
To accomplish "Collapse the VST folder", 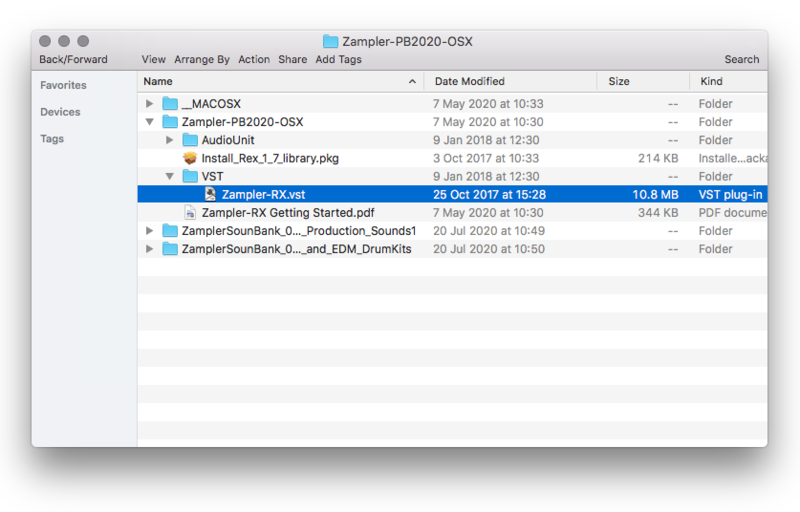I will click(169, 176).
